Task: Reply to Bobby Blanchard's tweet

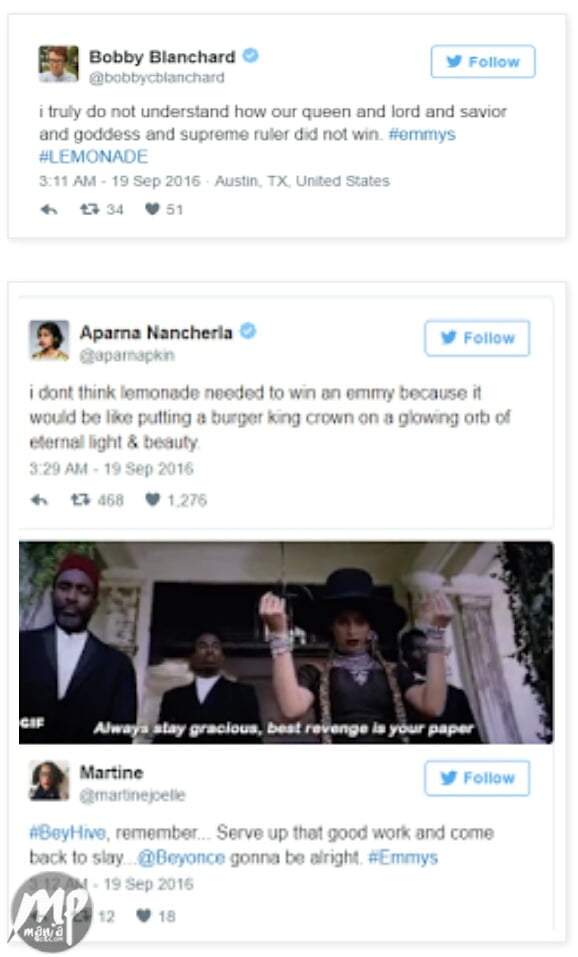Action: [x=49, y=210]
